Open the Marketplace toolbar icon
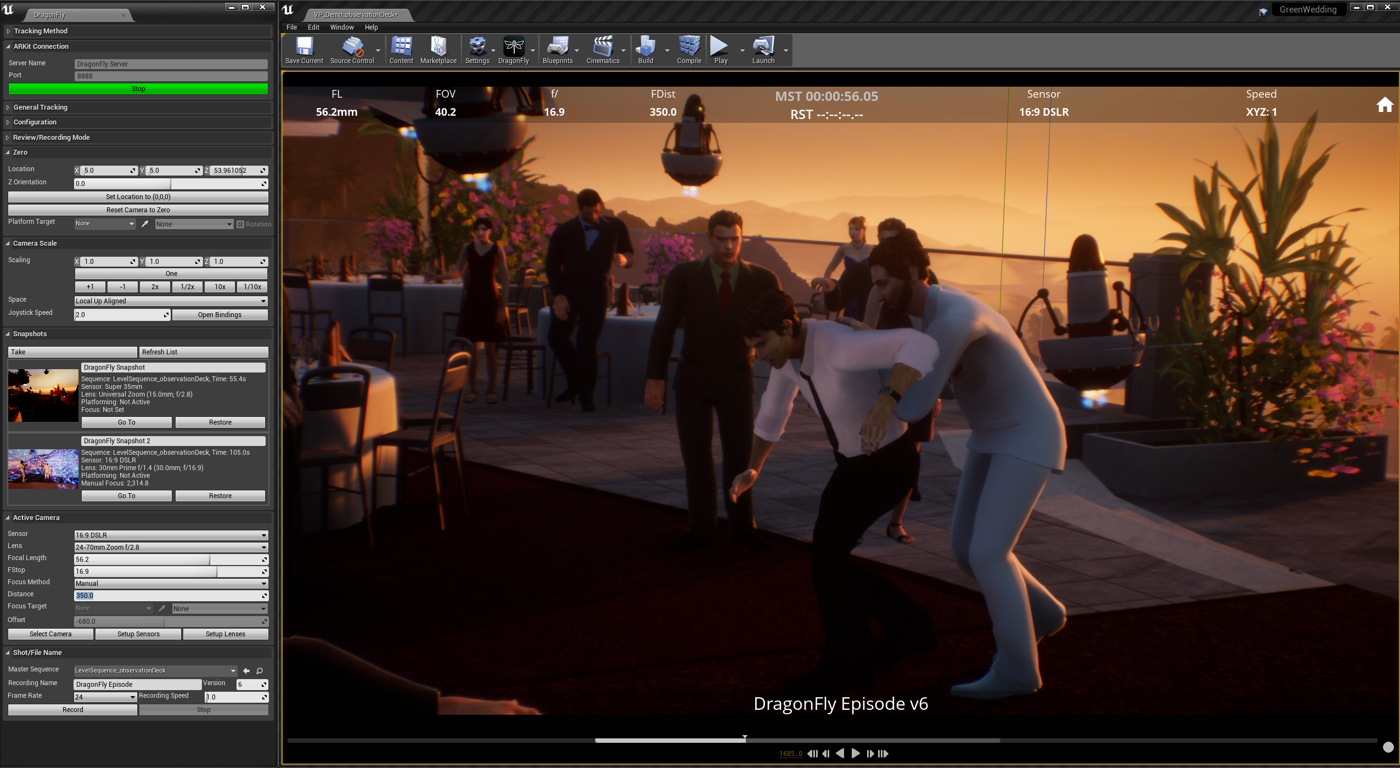The width and height of the screenshot is (1400, 768). [x=438, y=50]
